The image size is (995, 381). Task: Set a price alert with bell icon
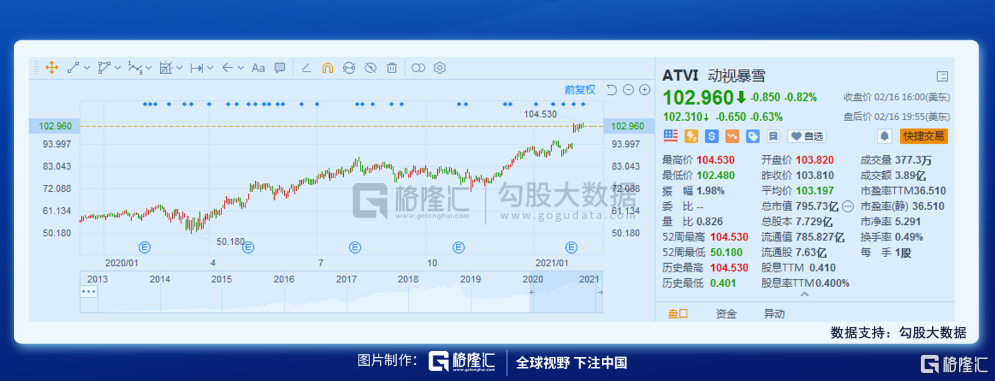884,136
